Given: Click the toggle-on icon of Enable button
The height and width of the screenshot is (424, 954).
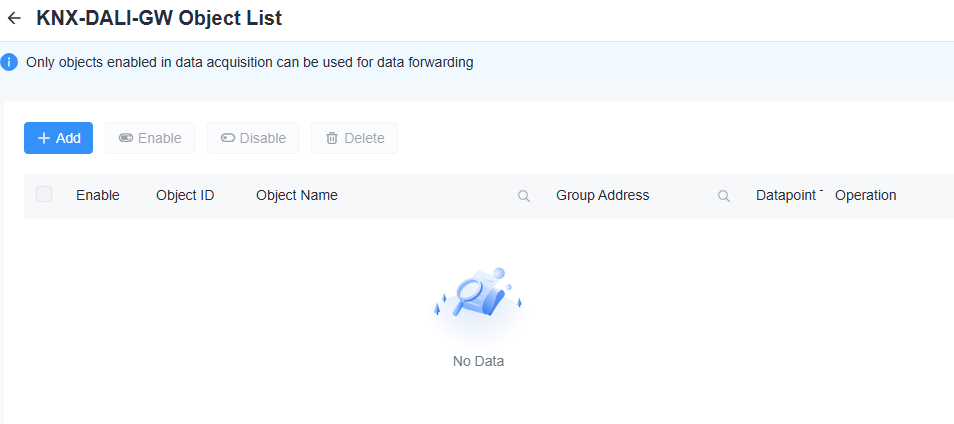Looking at the screenshot, I should tap(126, 138).
